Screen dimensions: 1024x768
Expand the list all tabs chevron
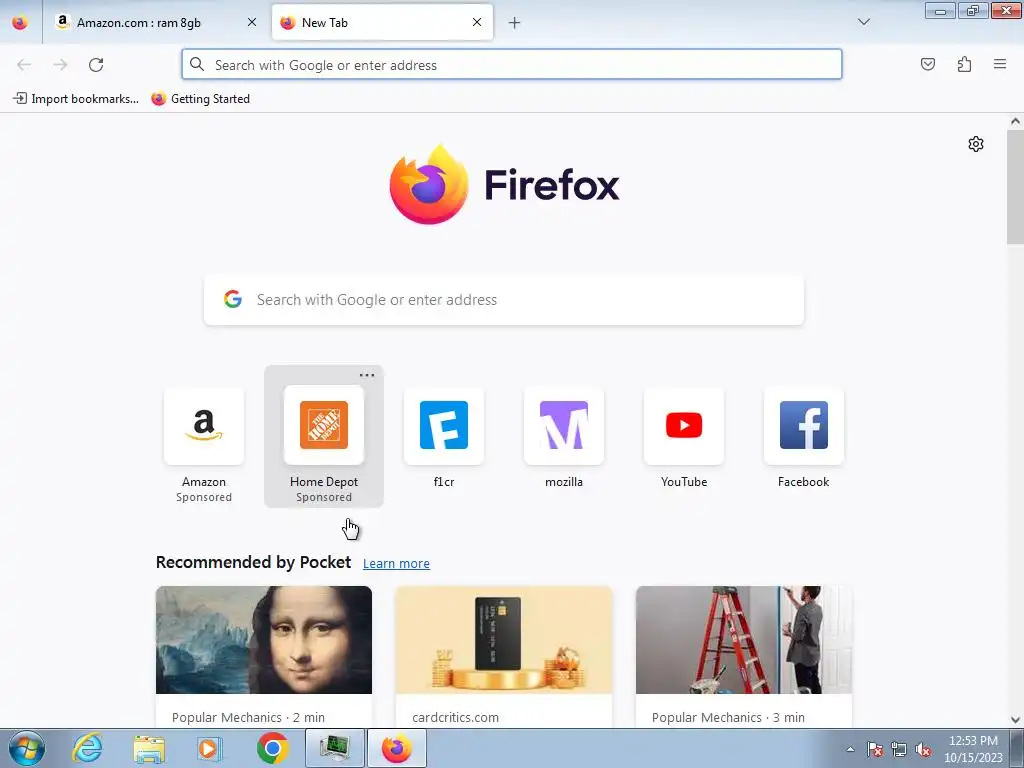(863, 22)
